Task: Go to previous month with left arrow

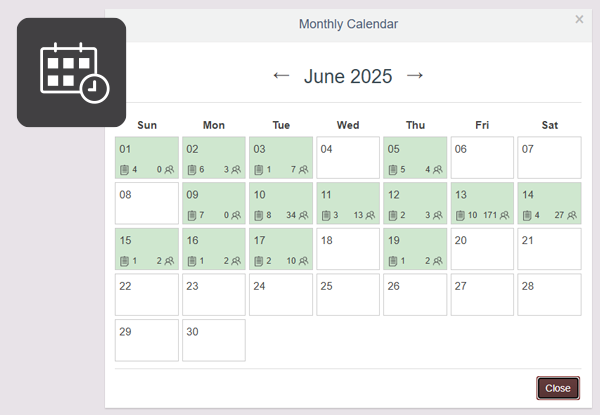Action: 281,76
